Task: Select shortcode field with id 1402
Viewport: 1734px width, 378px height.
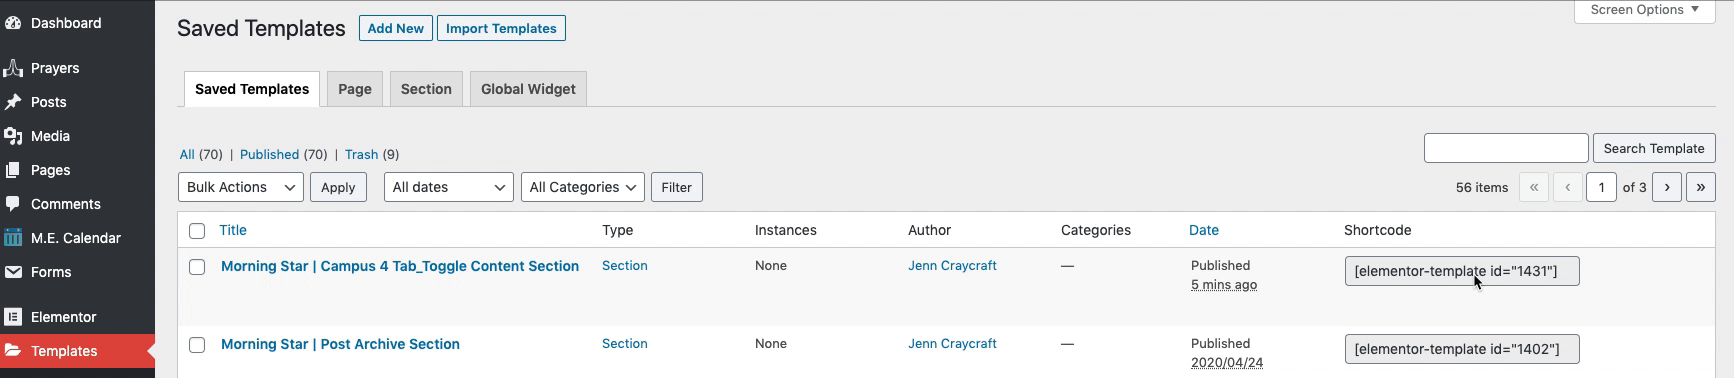Action: pos(1462,349)
